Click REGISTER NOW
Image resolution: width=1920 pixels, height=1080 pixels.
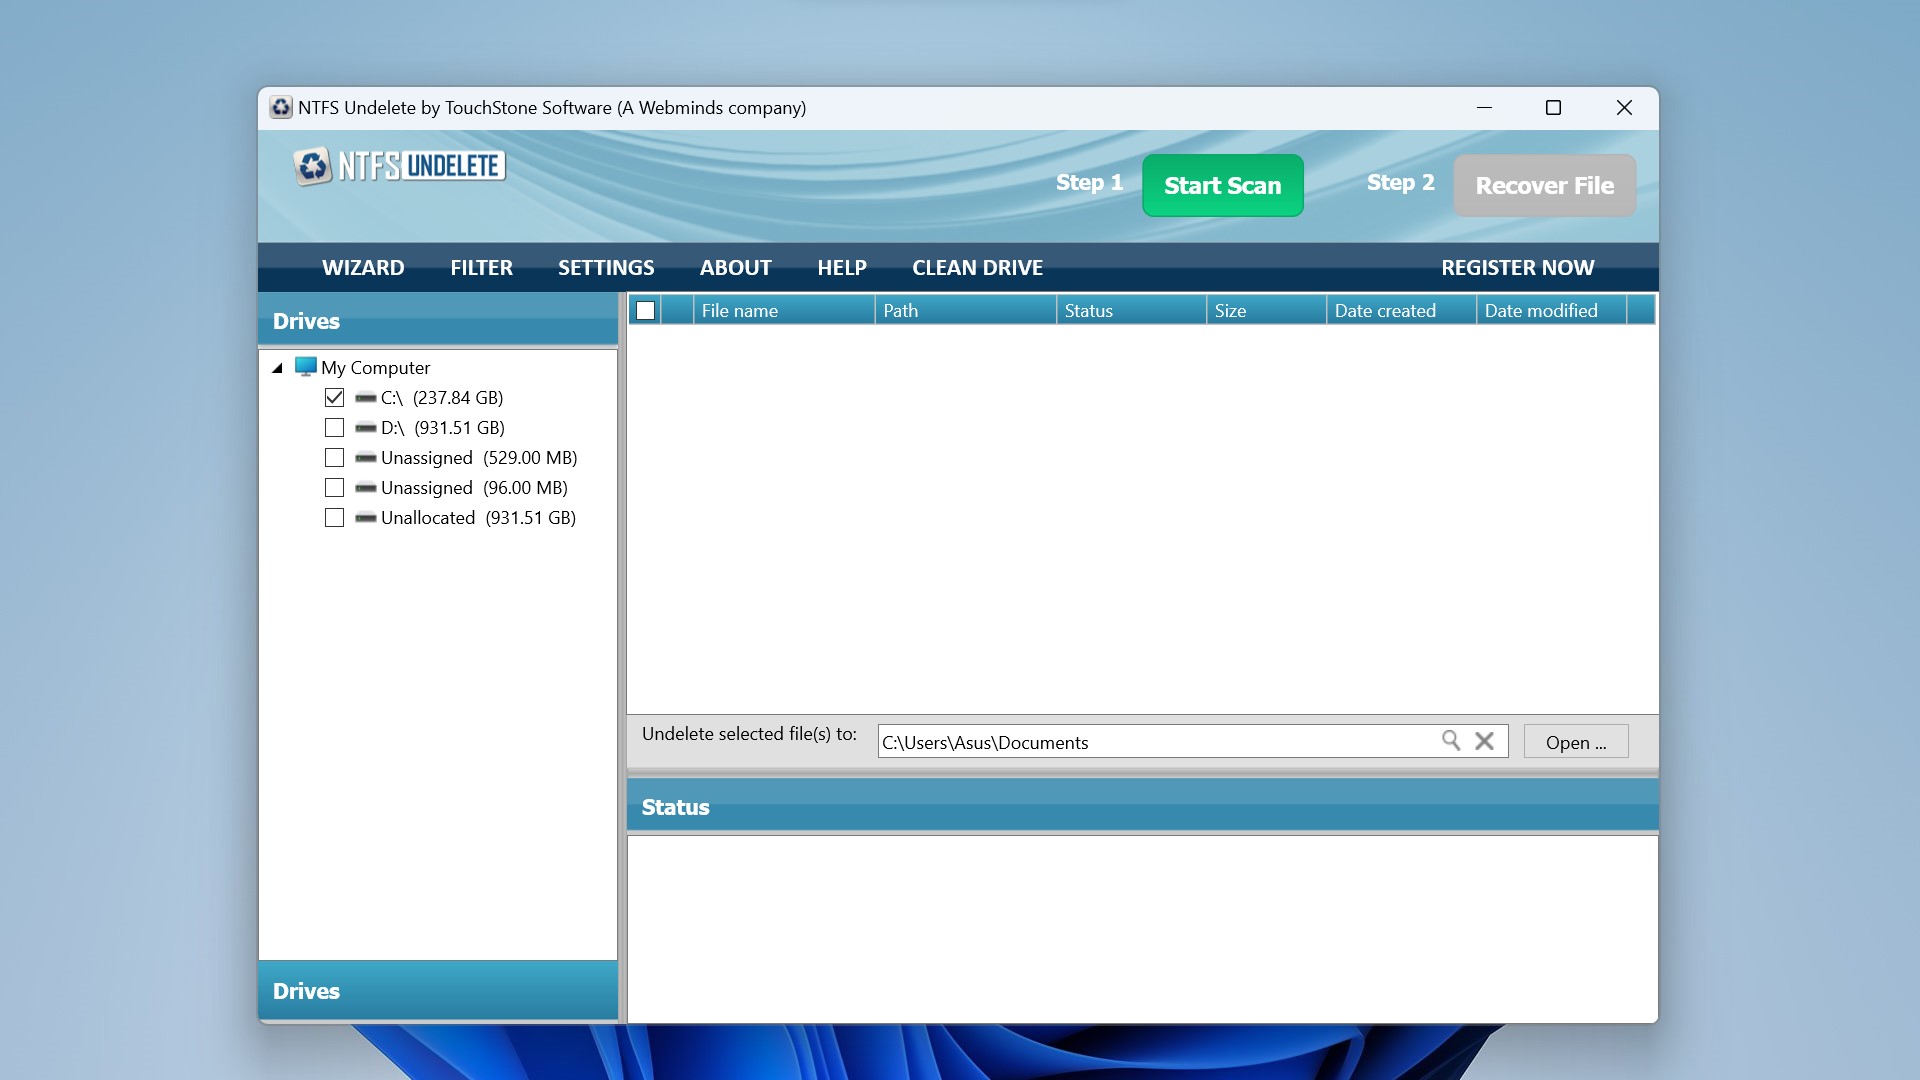(x=1518, y=268)
